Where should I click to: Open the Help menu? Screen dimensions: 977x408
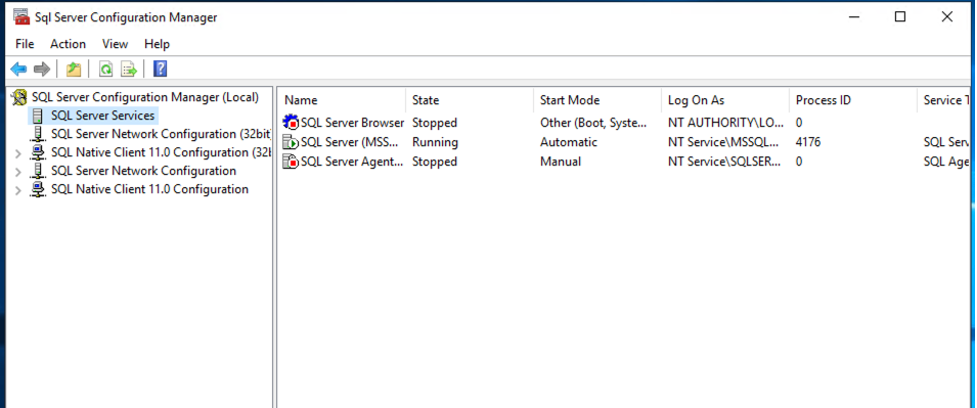[x=157, y=44]
